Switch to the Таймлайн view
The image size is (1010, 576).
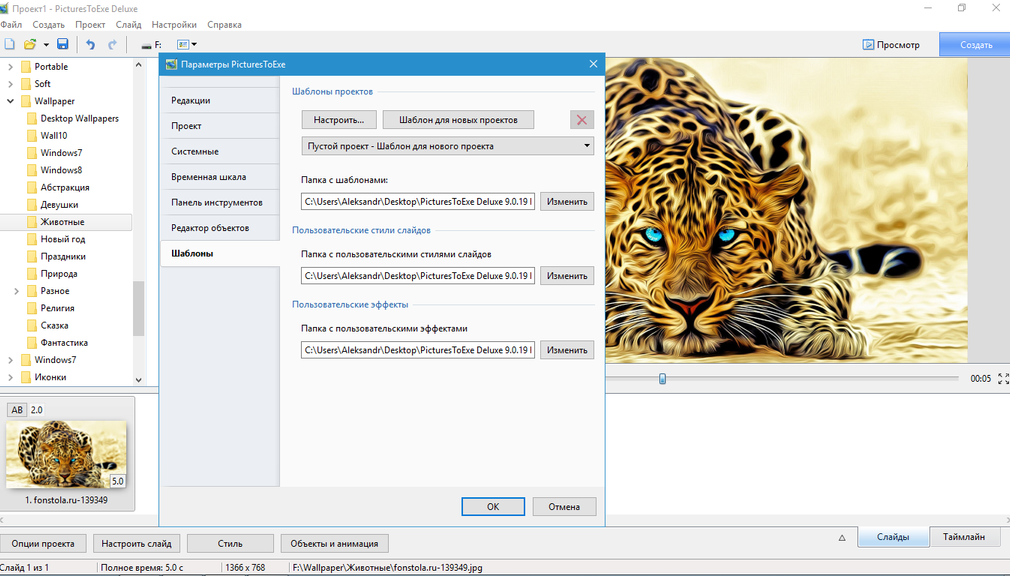click(x=964, y=537)
